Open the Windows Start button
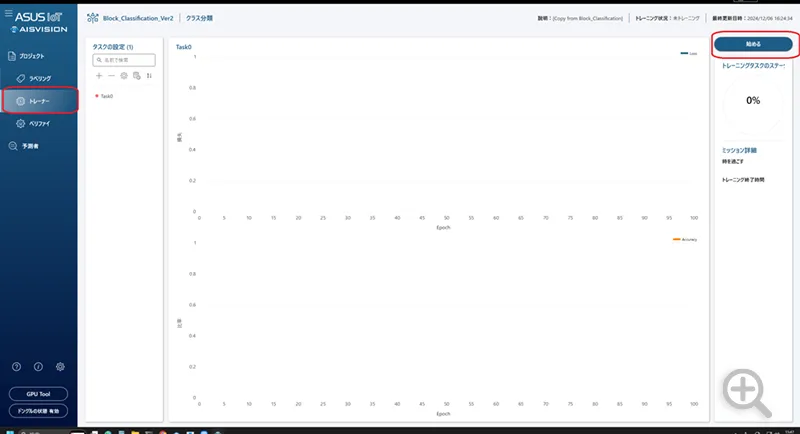800x434 pixels. (x=9, y=432)
